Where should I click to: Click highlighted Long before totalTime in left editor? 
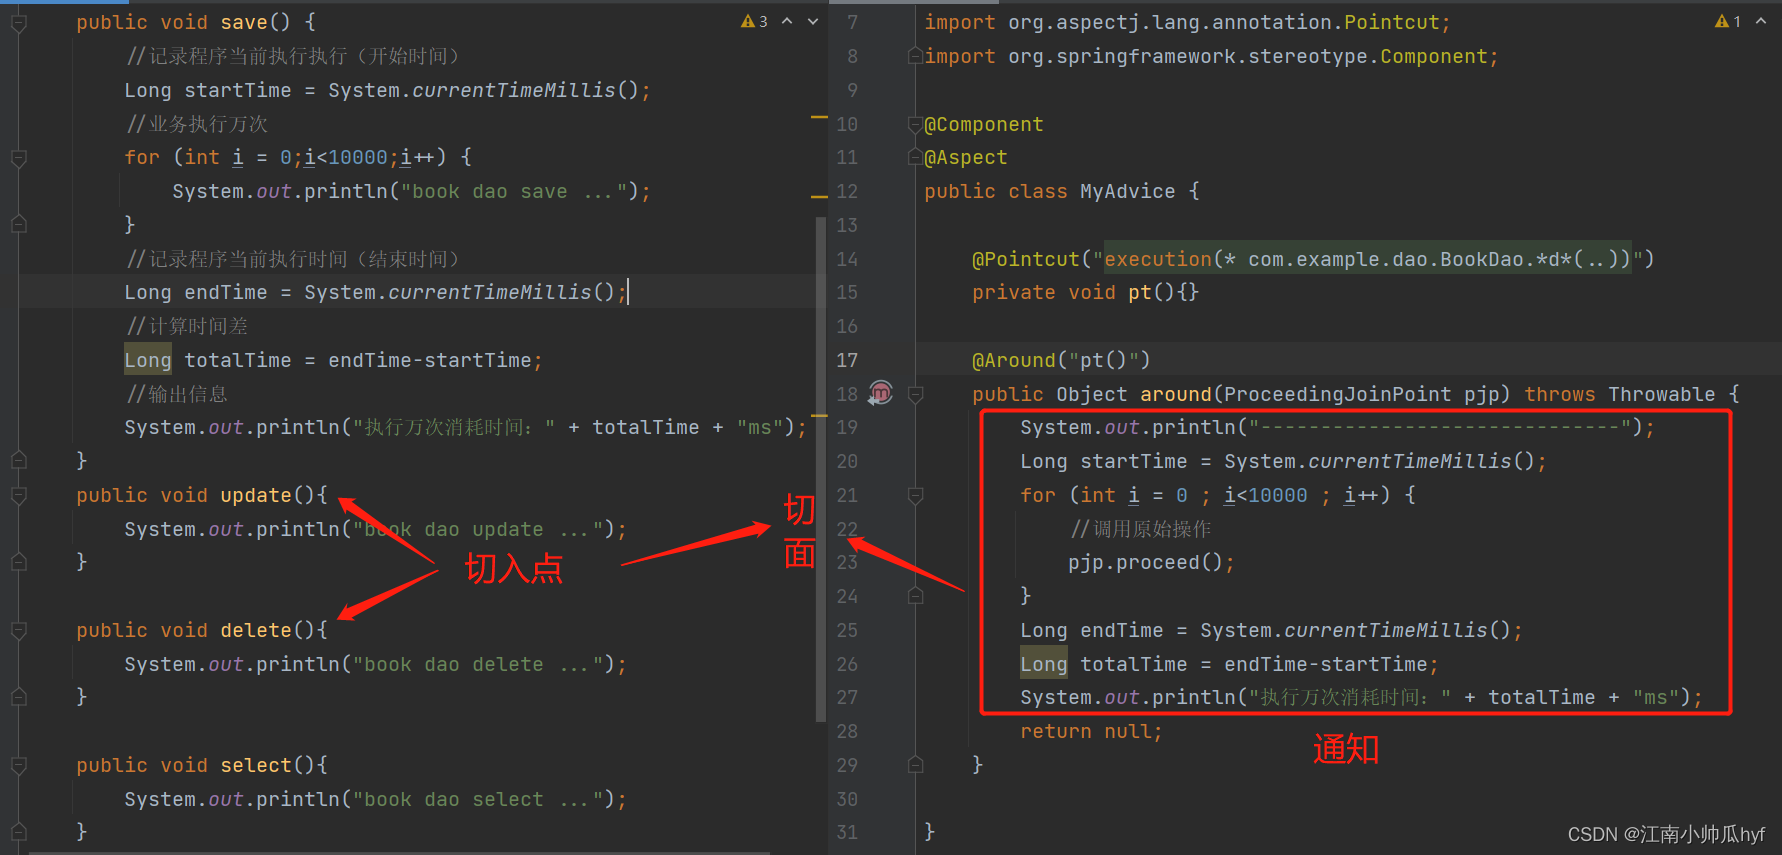(148, 360)
